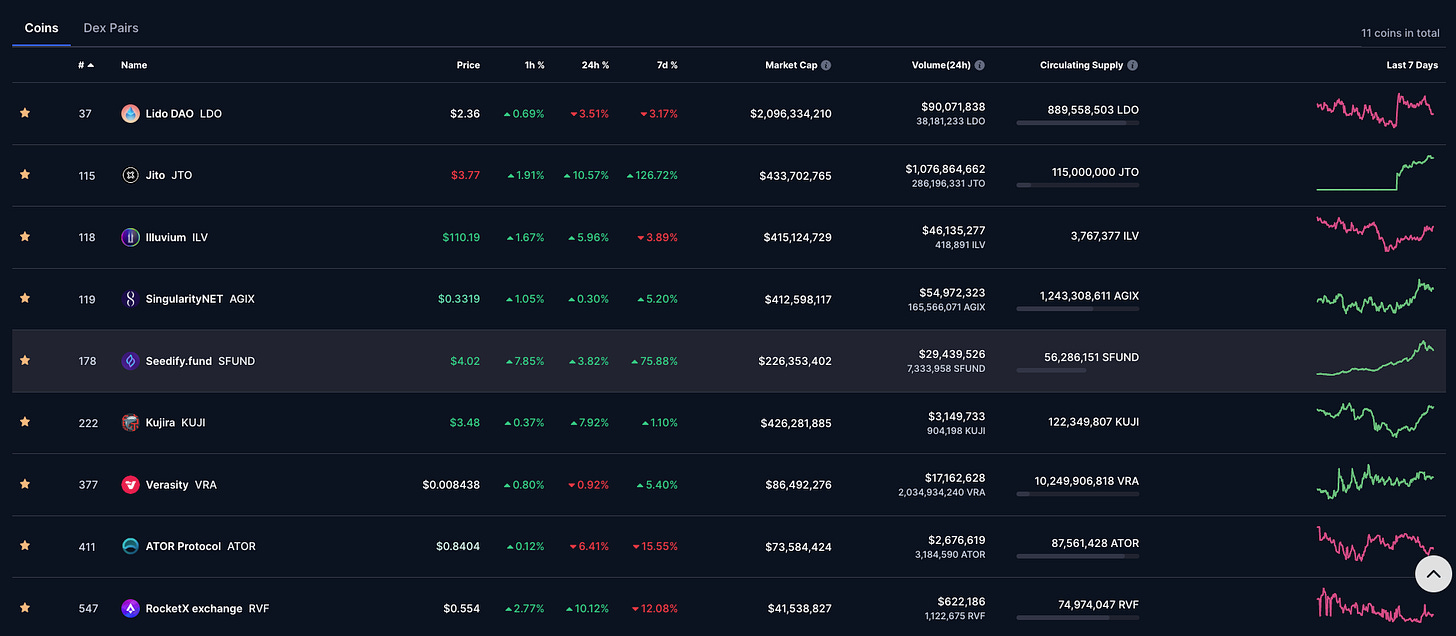Click Lido DAO market cap $2,096,334,210
The width and height of the screenshot is (1456, 636).
pyautogui.click(x=791, y=114)
